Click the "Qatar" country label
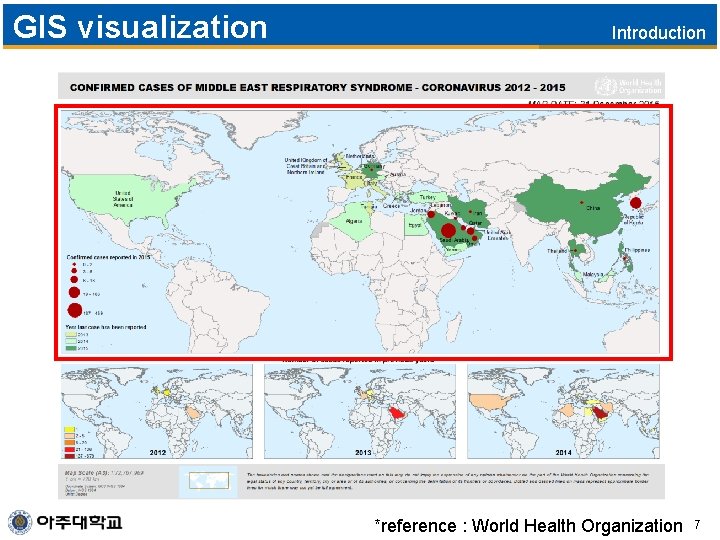This screenshot has width=720, height=540. tap(475, 223)
